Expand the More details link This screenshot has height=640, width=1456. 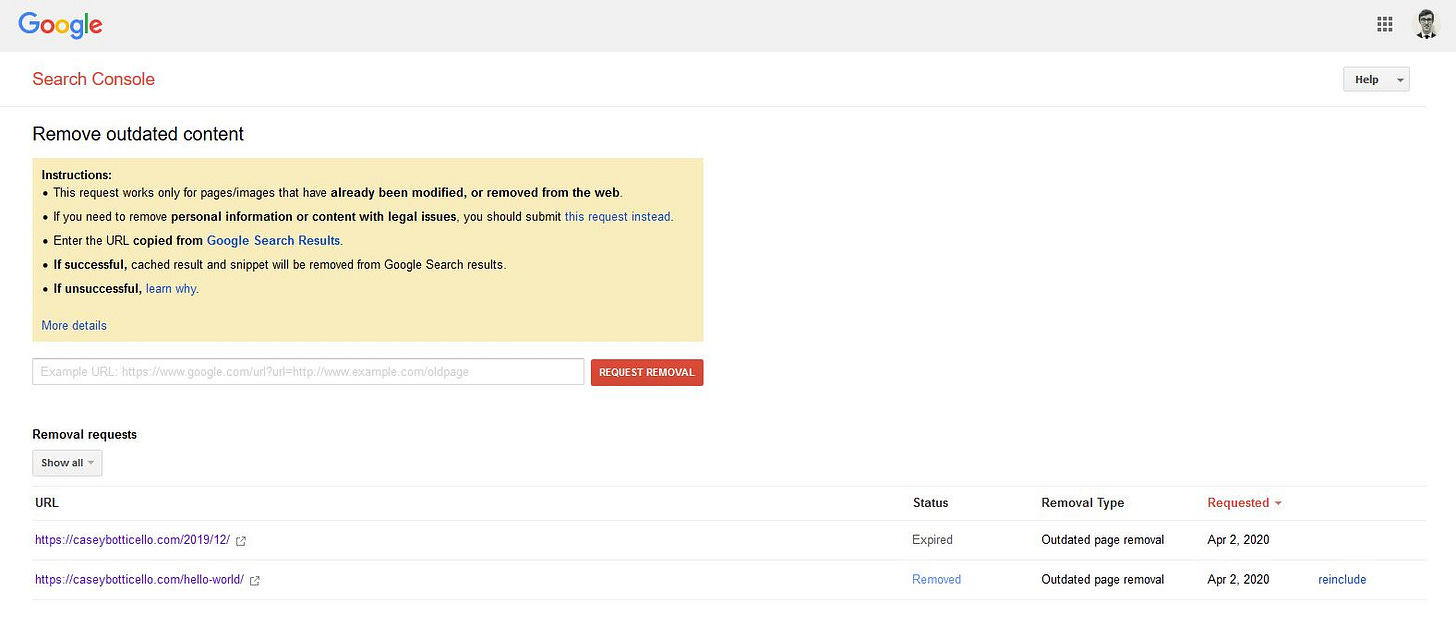(74, 325)
